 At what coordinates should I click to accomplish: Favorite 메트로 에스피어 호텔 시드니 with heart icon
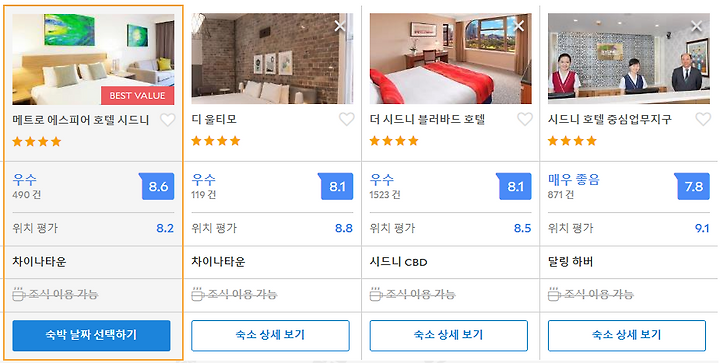(x=168, y=120)
